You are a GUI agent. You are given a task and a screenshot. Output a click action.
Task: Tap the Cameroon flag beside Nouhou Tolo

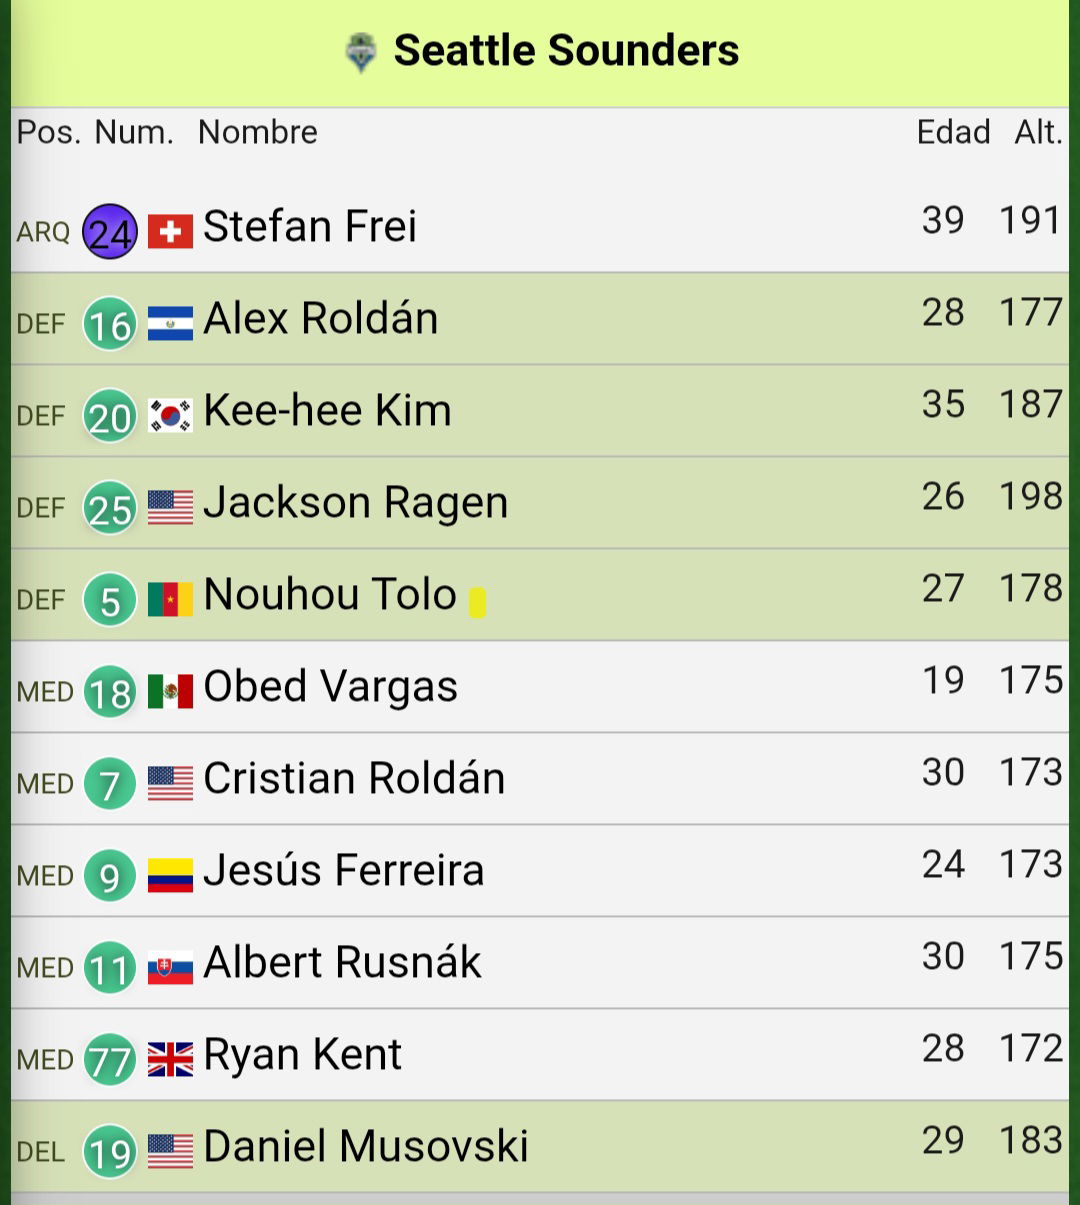[170, 600]
